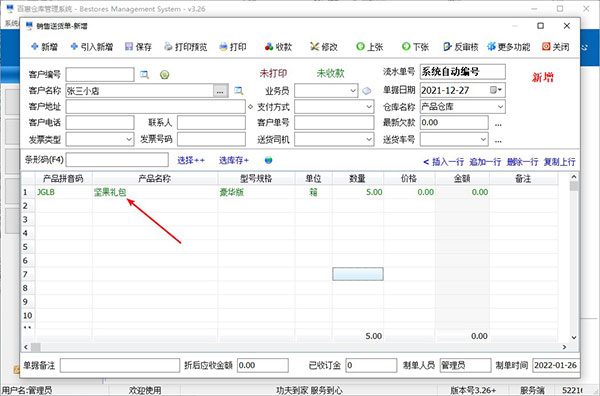Select the 豪华版 specification cell
600x396 pixels.
click(x=256, y=192)
